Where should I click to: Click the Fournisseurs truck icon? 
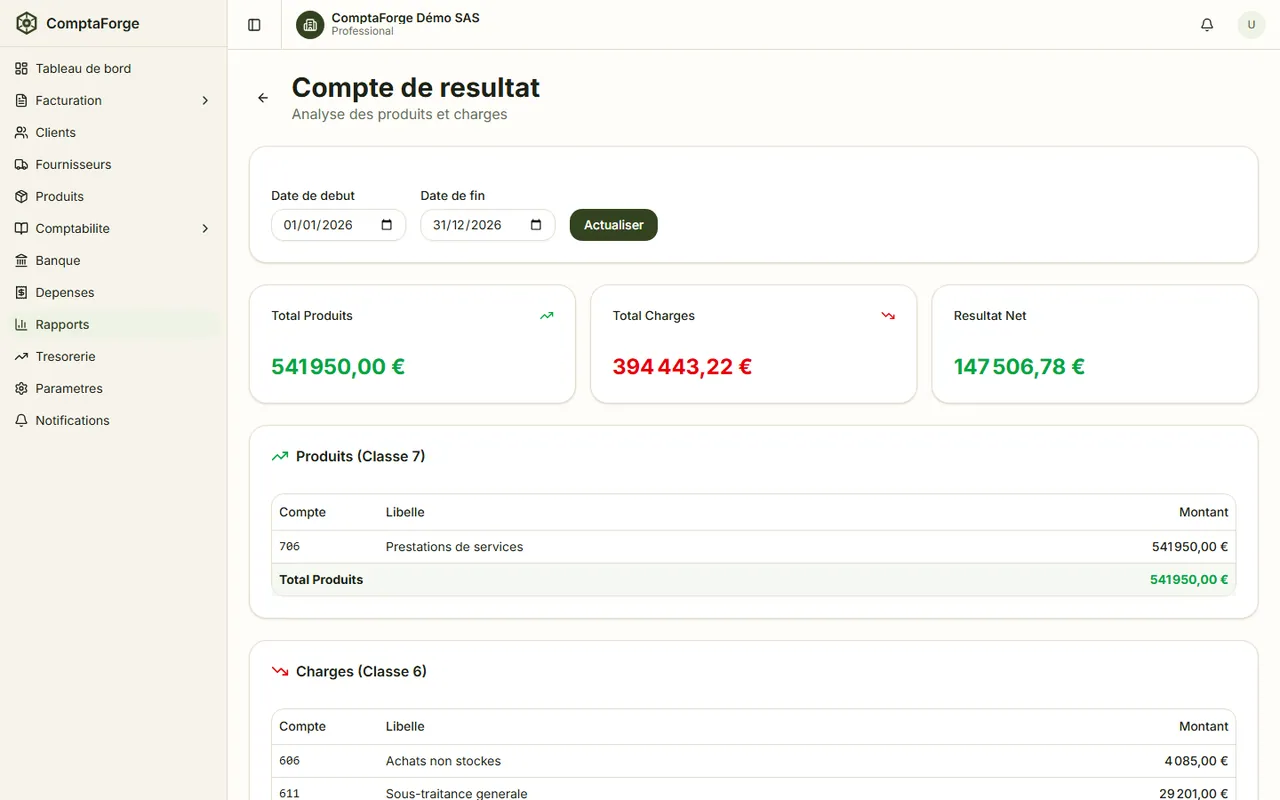click(x=22, y=165)
